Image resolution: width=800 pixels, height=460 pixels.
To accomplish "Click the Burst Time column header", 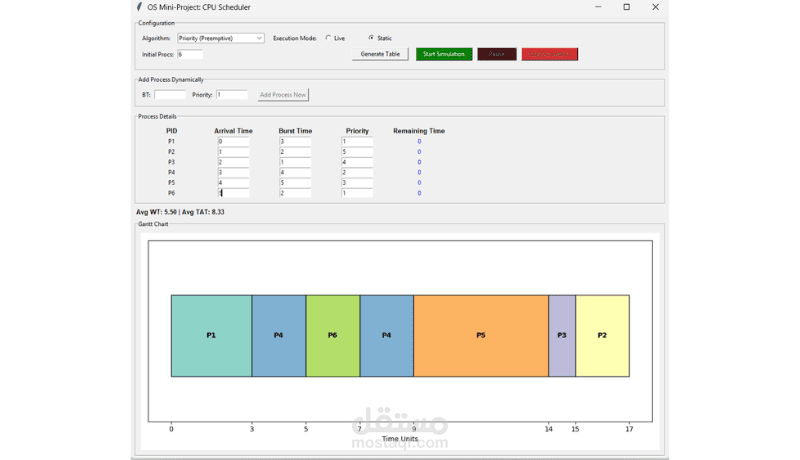I will click(295, 131).
